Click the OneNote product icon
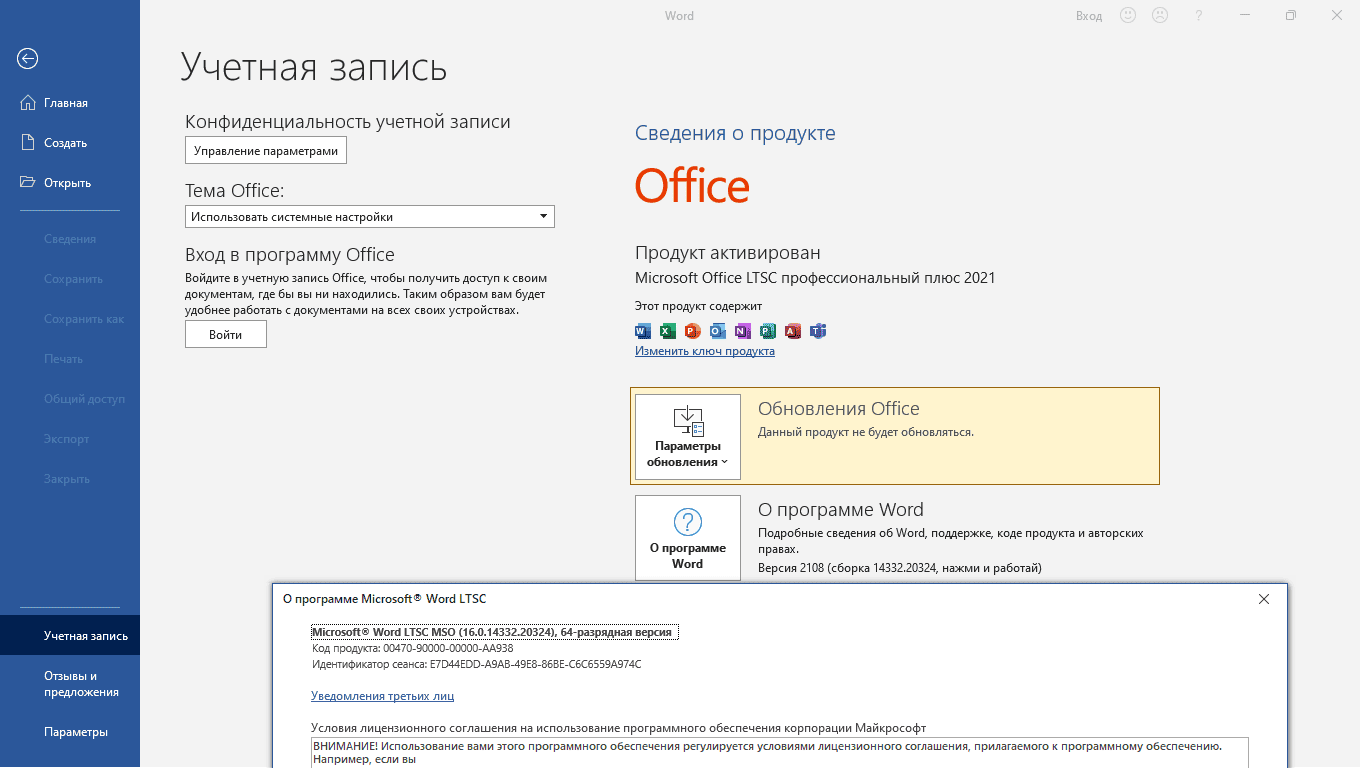1360x768 pixels. 743,331
